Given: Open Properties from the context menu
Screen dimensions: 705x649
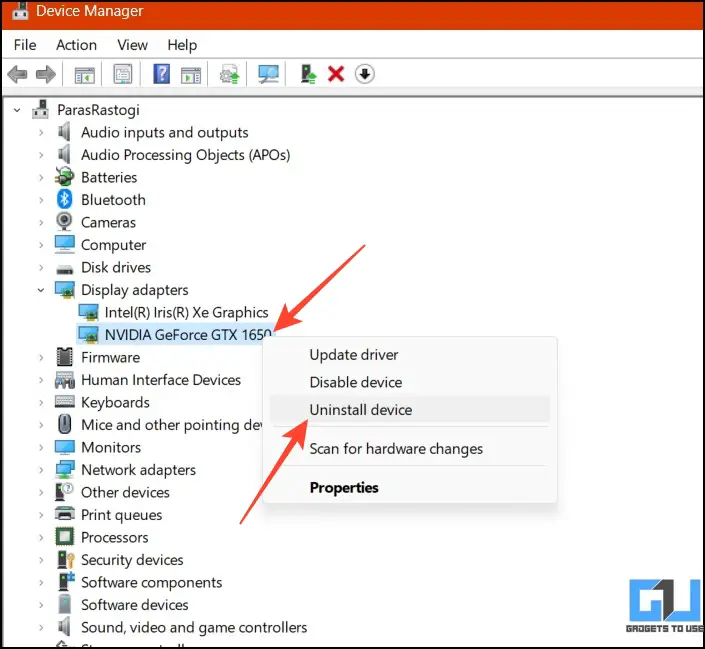Looking at the screenshot, I should (x=409, y=487).
